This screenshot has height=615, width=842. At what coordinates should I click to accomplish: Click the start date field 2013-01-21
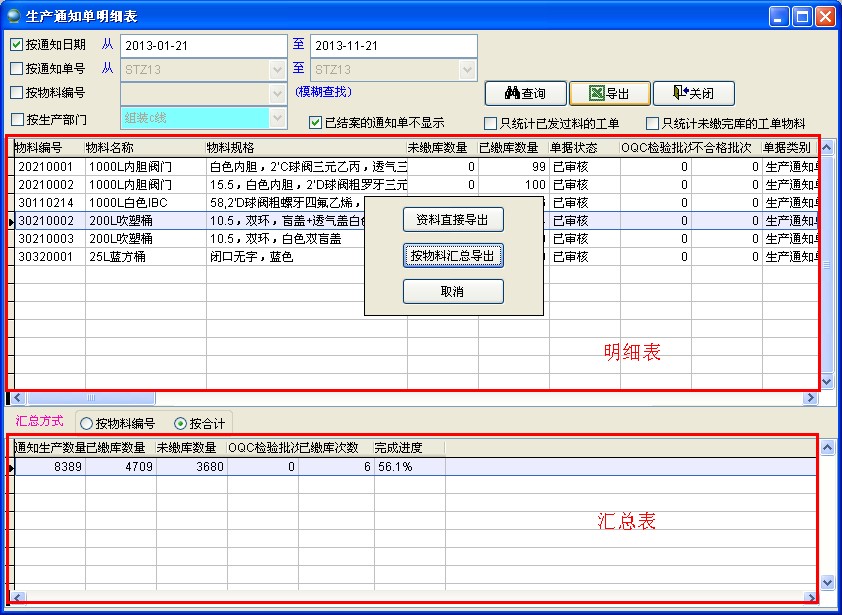(x=203, y=46)
